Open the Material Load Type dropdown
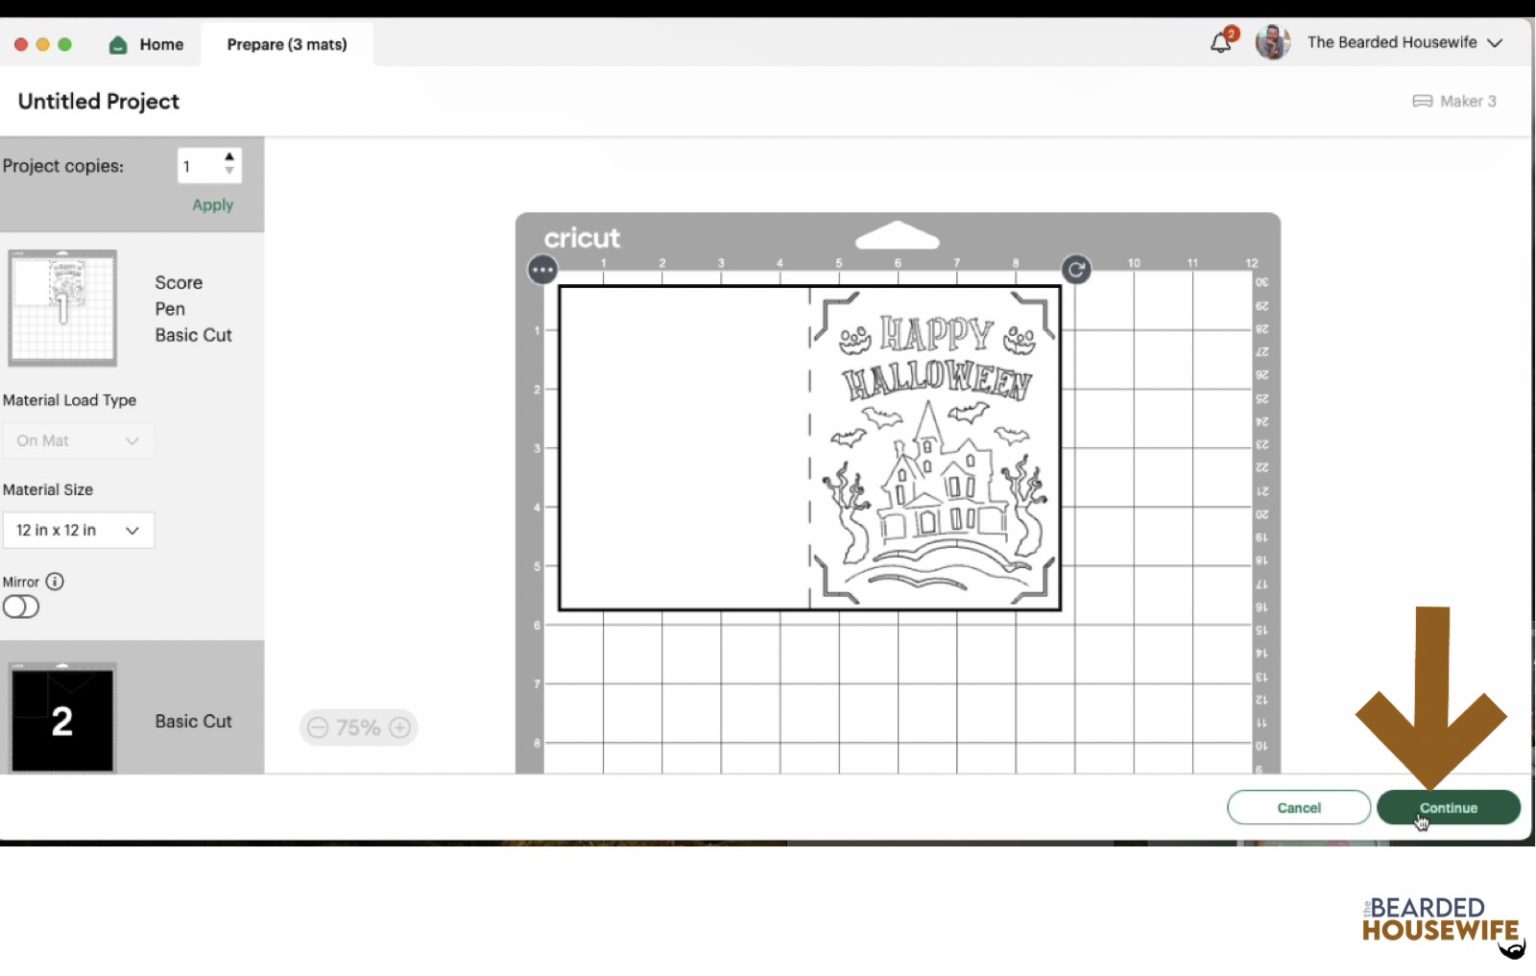This screenshot has height=976, width=1536. pyautogui.click(x=78, y=440)
